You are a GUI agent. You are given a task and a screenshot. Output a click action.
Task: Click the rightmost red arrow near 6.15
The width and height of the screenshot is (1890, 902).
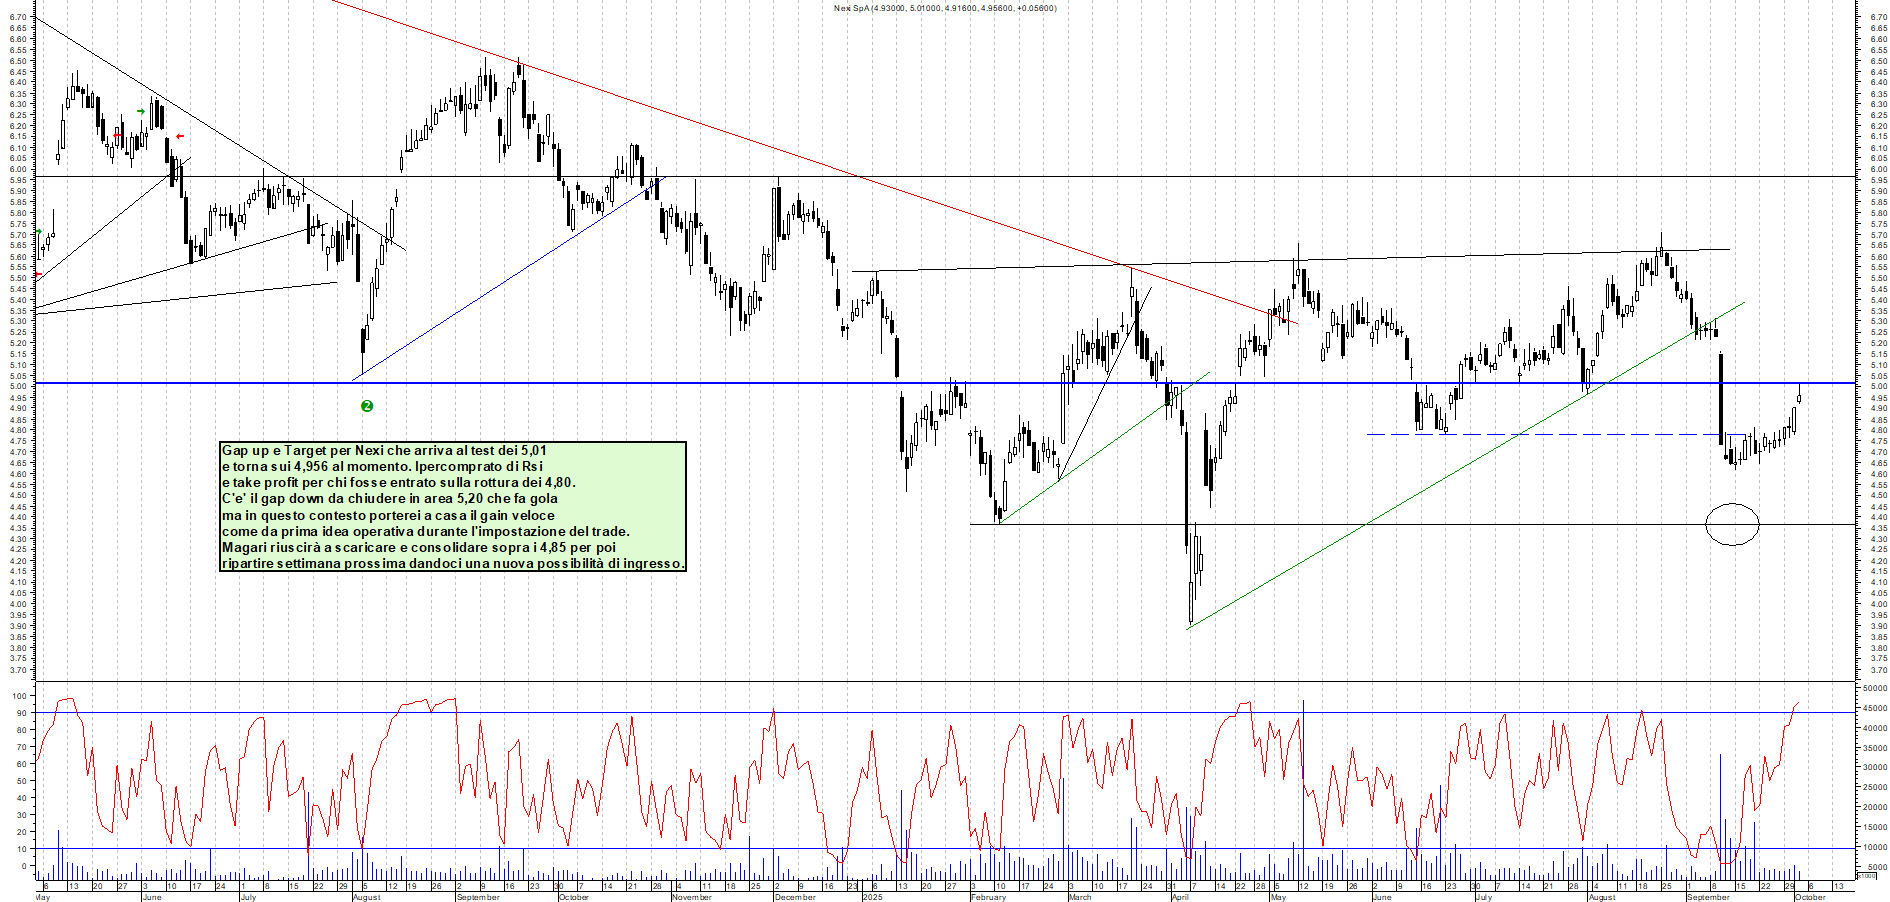[x=180, y=136]
